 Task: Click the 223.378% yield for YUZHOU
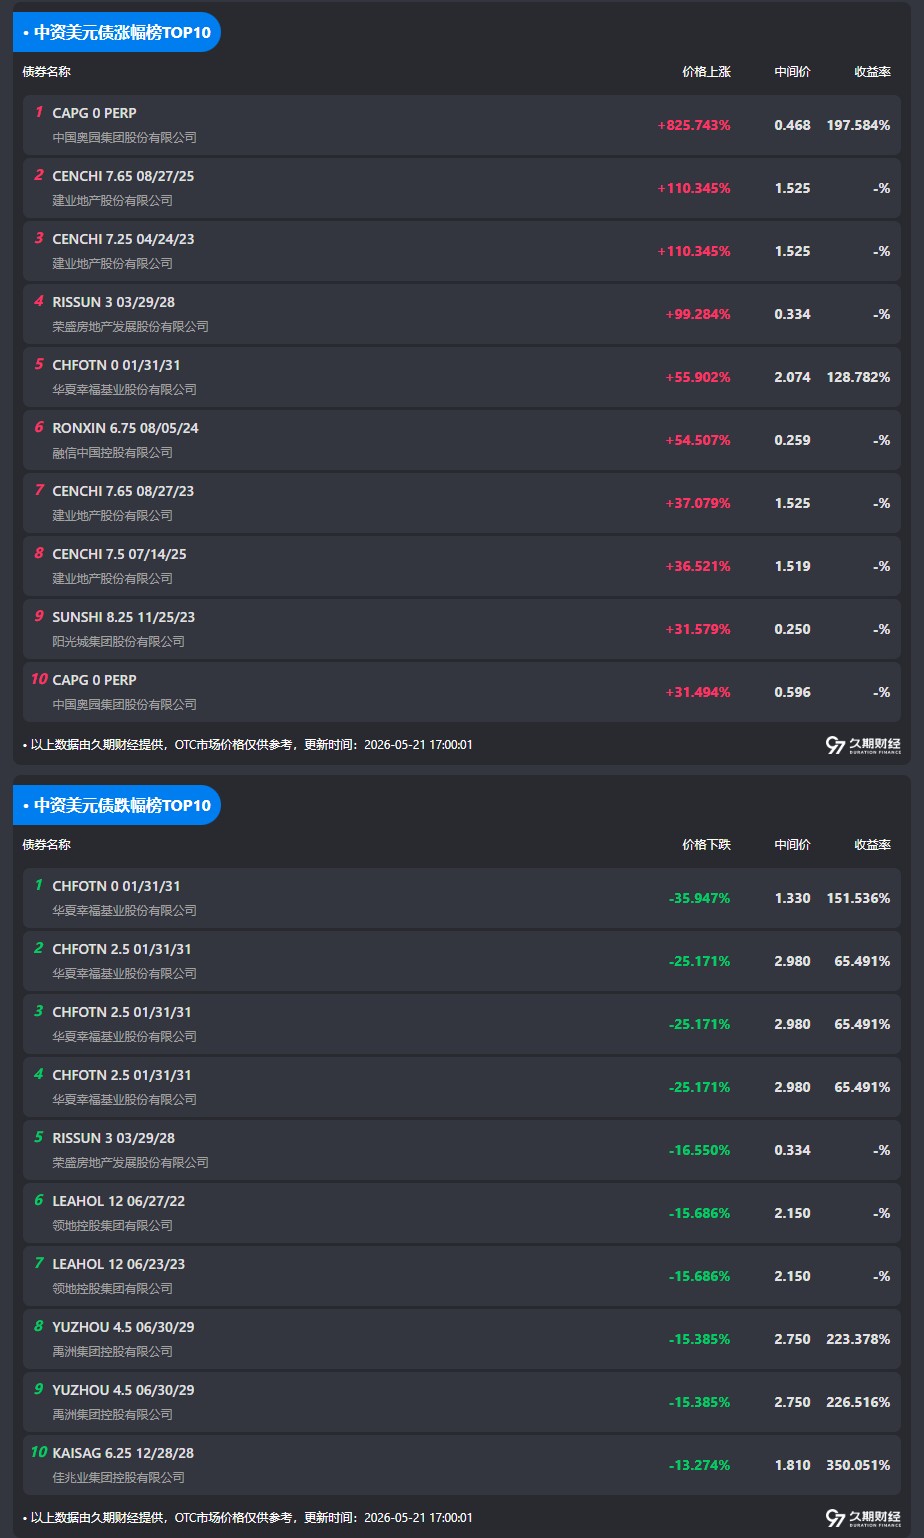coord(858,1339)
